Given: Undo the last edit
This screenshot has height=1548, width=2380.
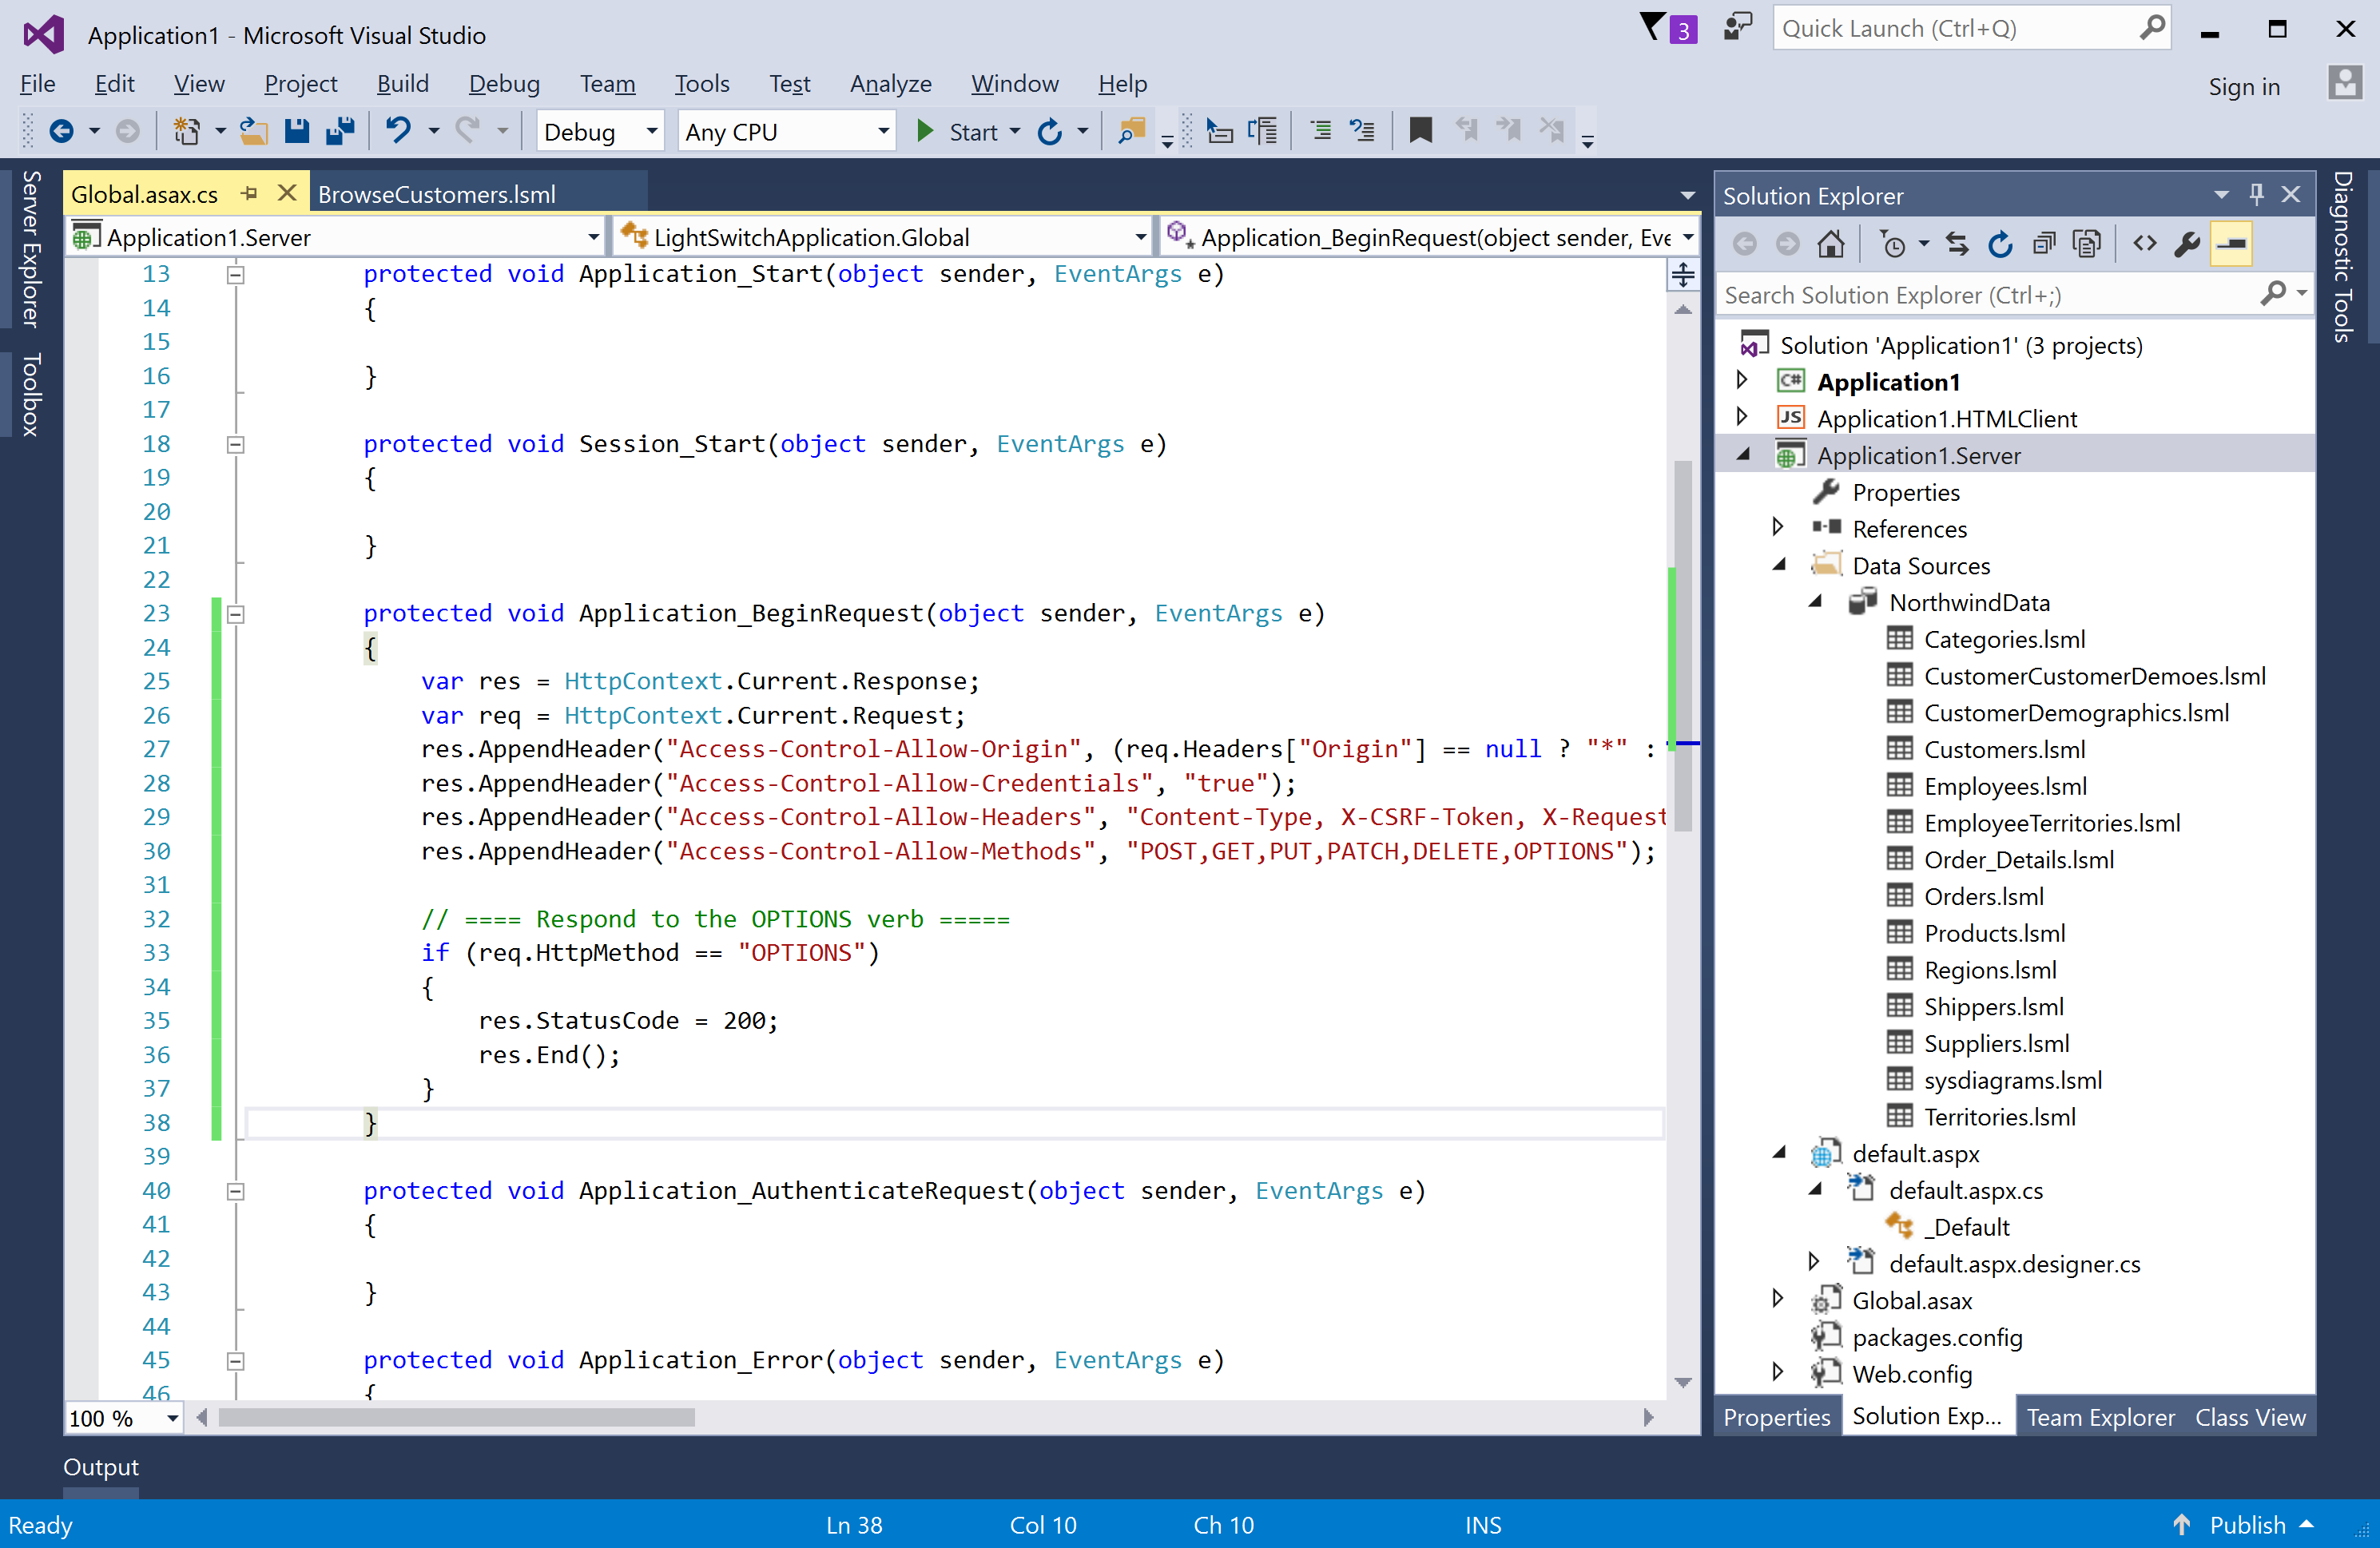Looking at the screenshot, I should click(398, 131).
